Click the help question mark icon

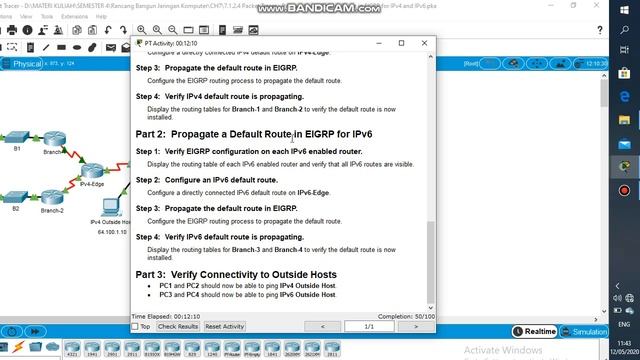coord(600,30)
